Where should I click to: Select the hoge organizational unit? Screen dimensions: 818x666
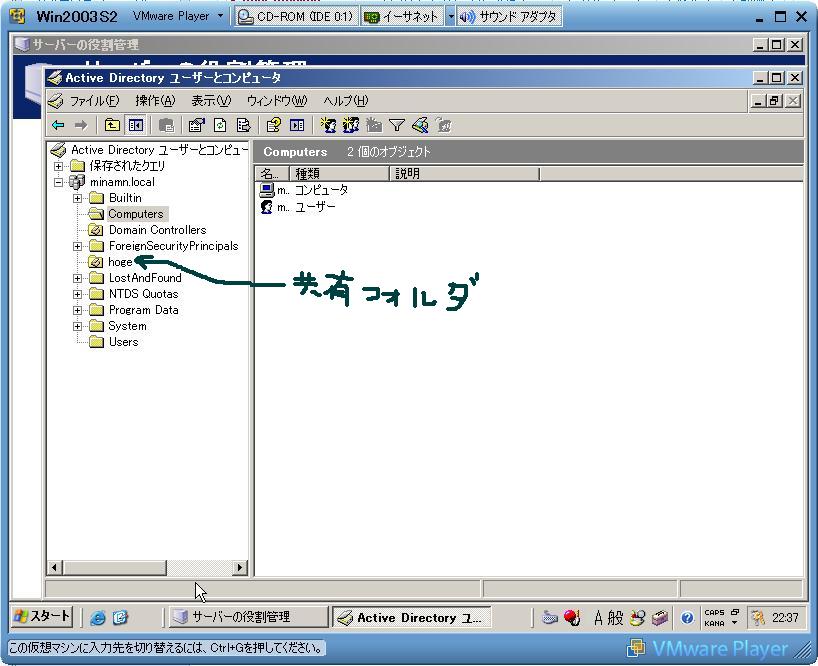[x=120, y=262]
